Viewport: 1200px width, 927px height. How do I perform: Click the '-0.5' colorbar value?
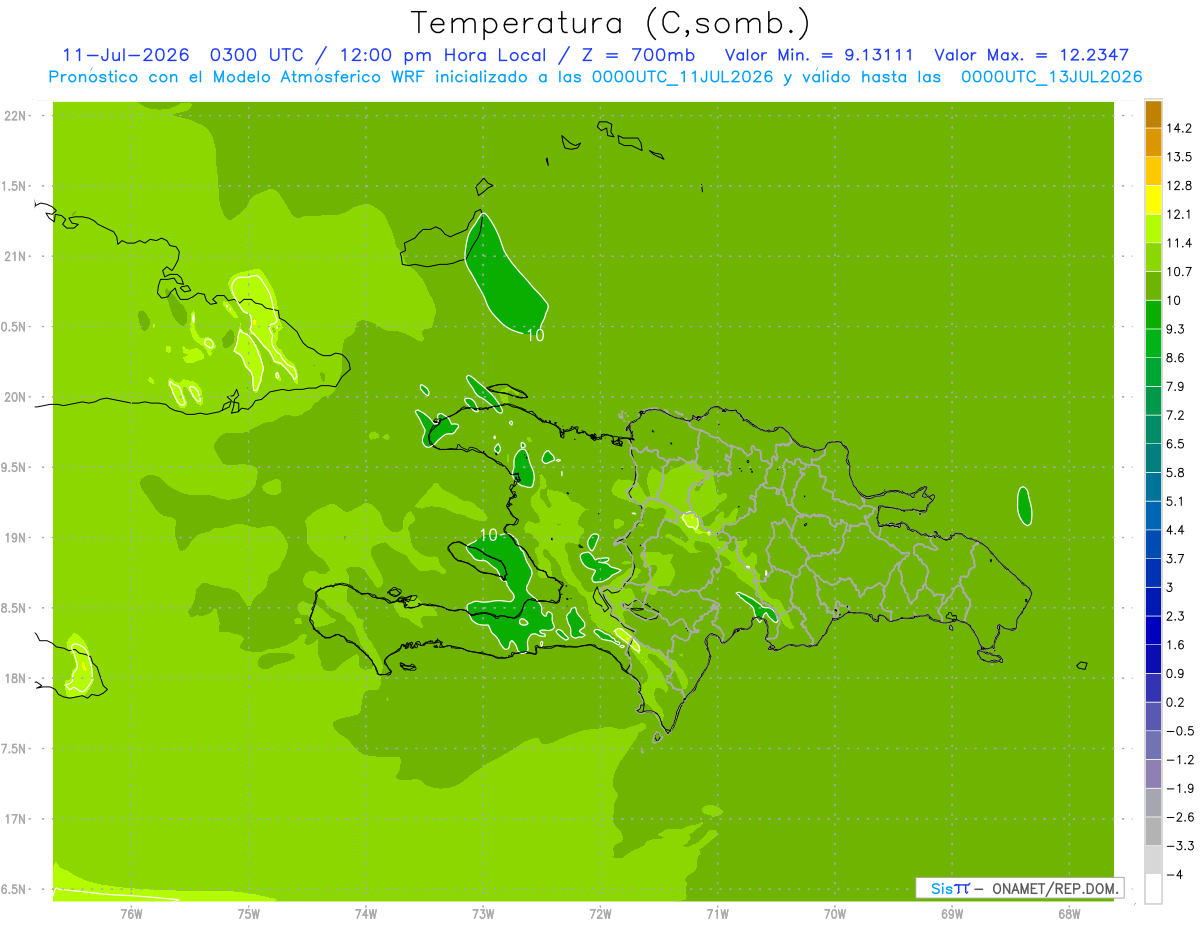tap(1179, 731)
